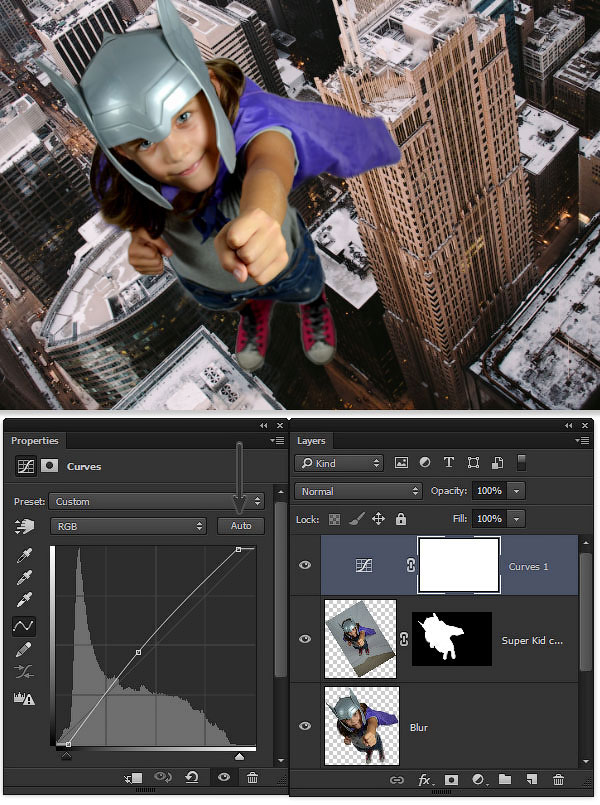Select the Curves adjustment icon in Properties
600x805 pixels.
[26, 466]
